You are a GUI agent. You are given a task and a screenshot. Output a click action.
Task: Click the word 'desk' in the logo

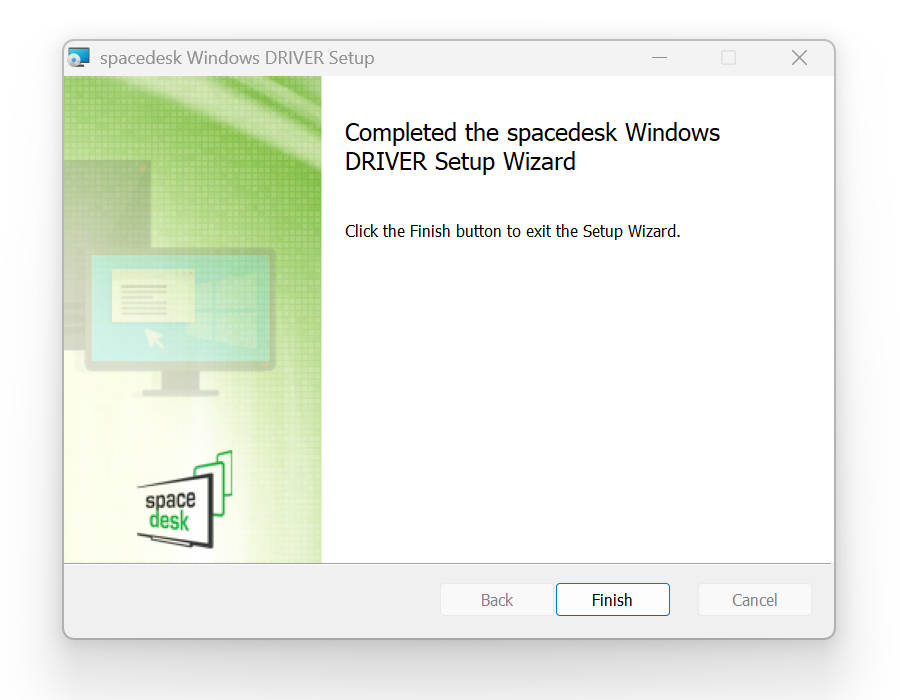point(169,520)
